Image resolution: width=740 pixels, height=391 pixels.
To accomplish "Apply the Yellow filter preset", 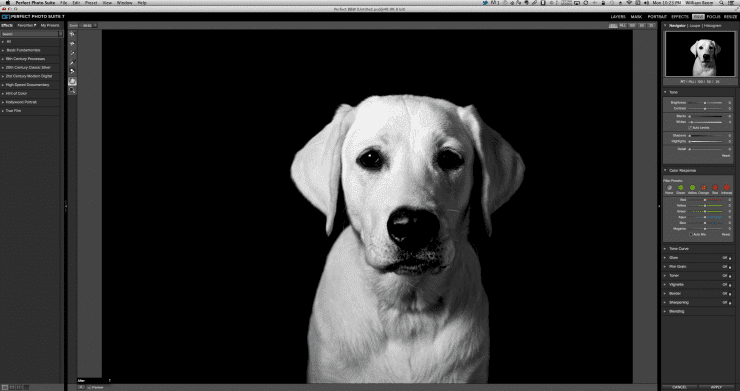I will tap(692, 189).
